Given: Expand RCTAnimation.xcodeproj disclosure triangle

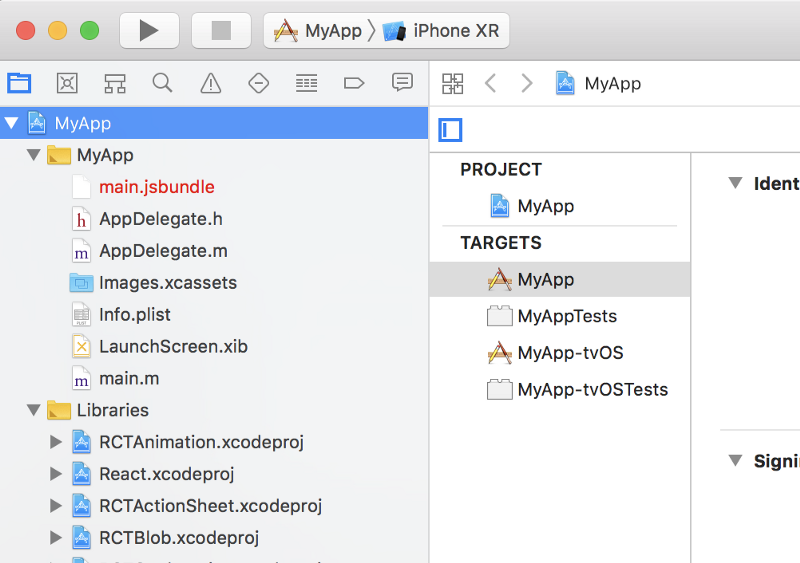Looking at the screenshot, I should point(56,442).
